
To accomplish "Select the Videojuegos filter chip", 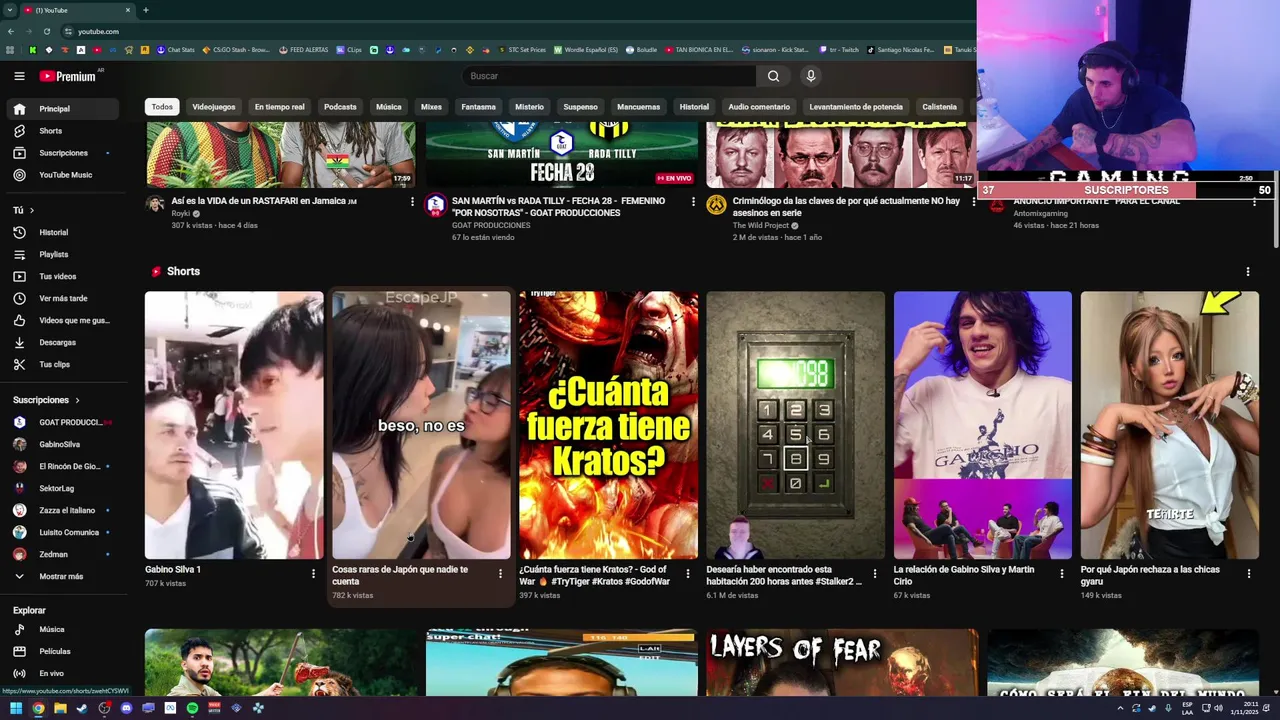I will point(214,107).
